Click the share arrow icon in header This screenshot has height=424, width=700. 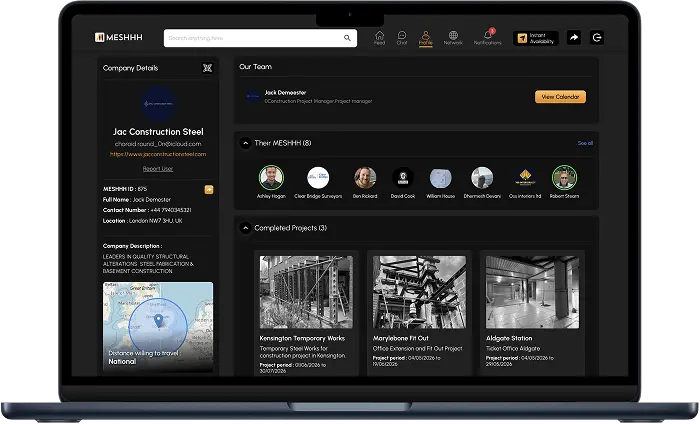(x=574, y=38)
